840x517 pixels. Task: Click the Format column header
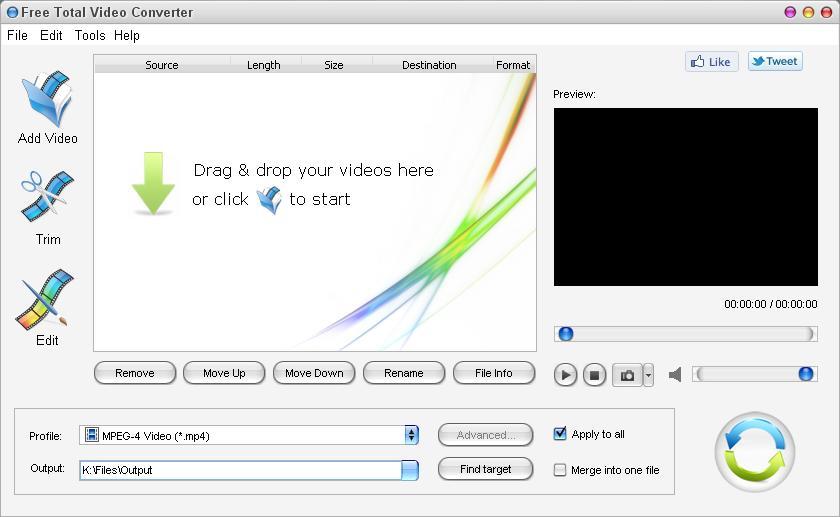(513, 65)
